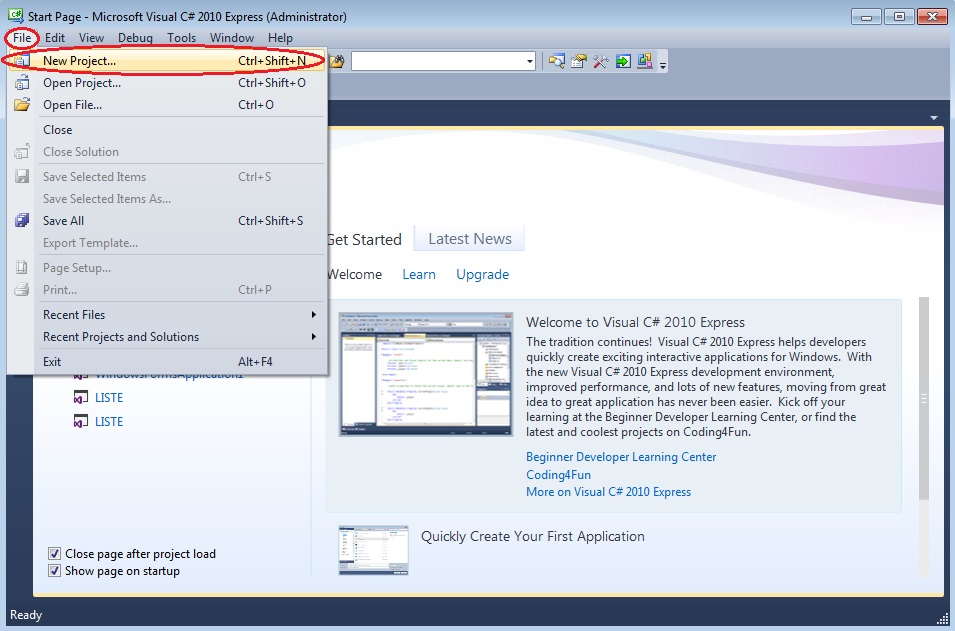
Task: Open the Beginner Developer Learning Center link
Action: pos(621,457)
